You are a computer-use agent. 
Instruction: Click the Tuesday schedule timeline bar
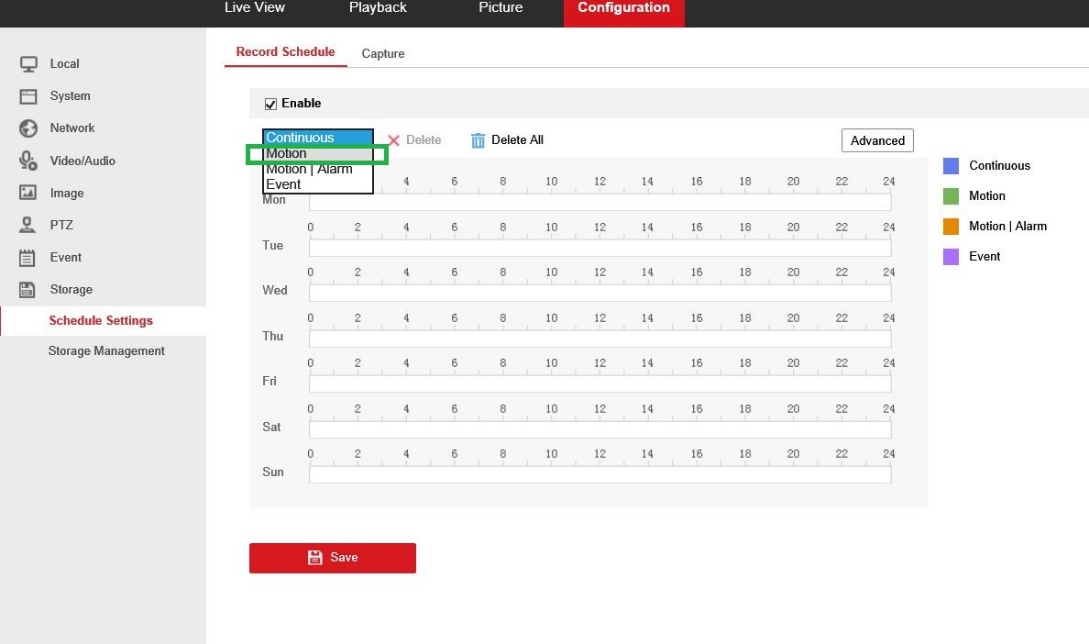[600, 248]
